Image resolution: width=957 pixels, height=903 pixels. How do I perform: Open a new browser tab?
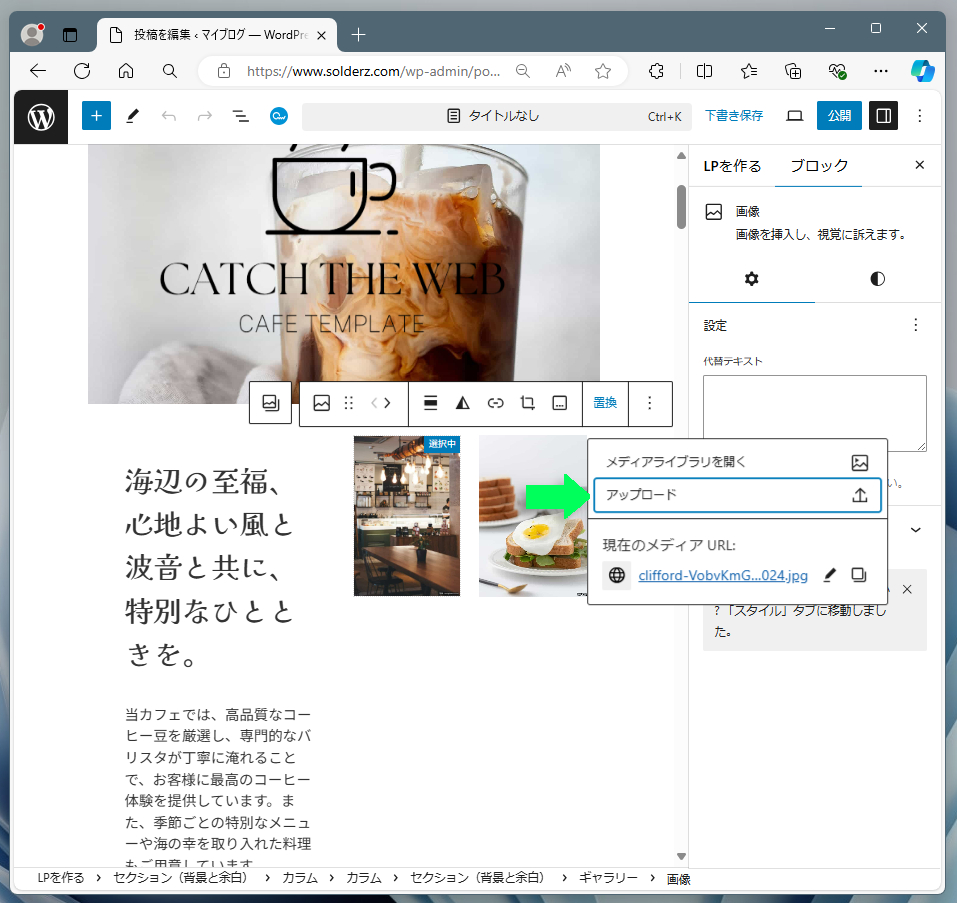click(358, 35)
